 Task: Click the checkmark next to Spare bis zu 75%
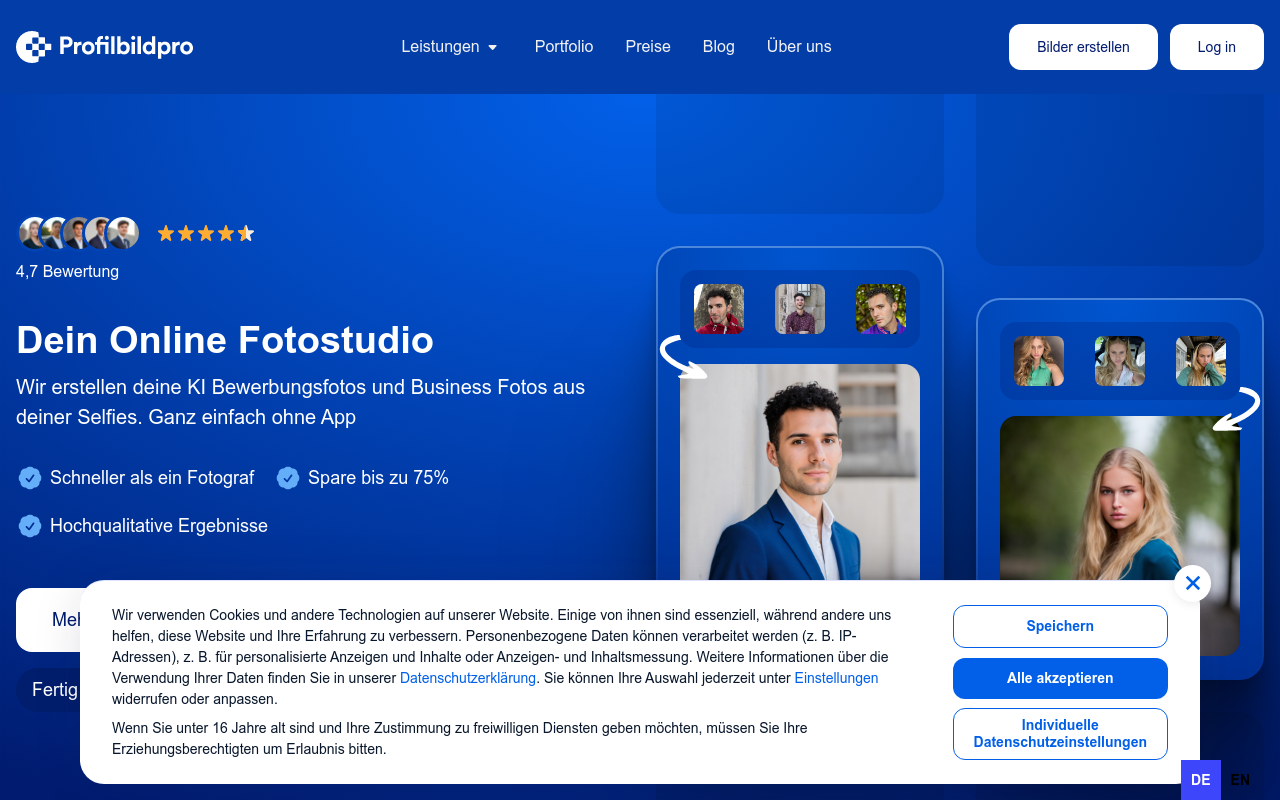288,478
